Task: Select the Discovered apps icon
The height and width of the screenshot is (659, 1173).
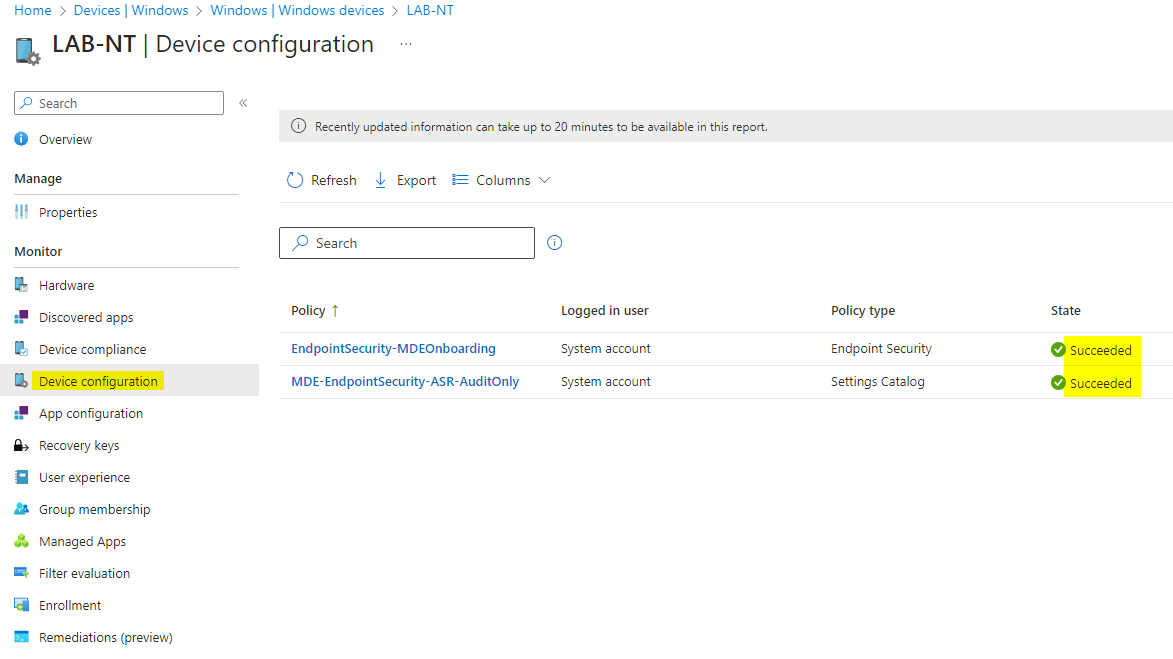Action: point(22,316)
